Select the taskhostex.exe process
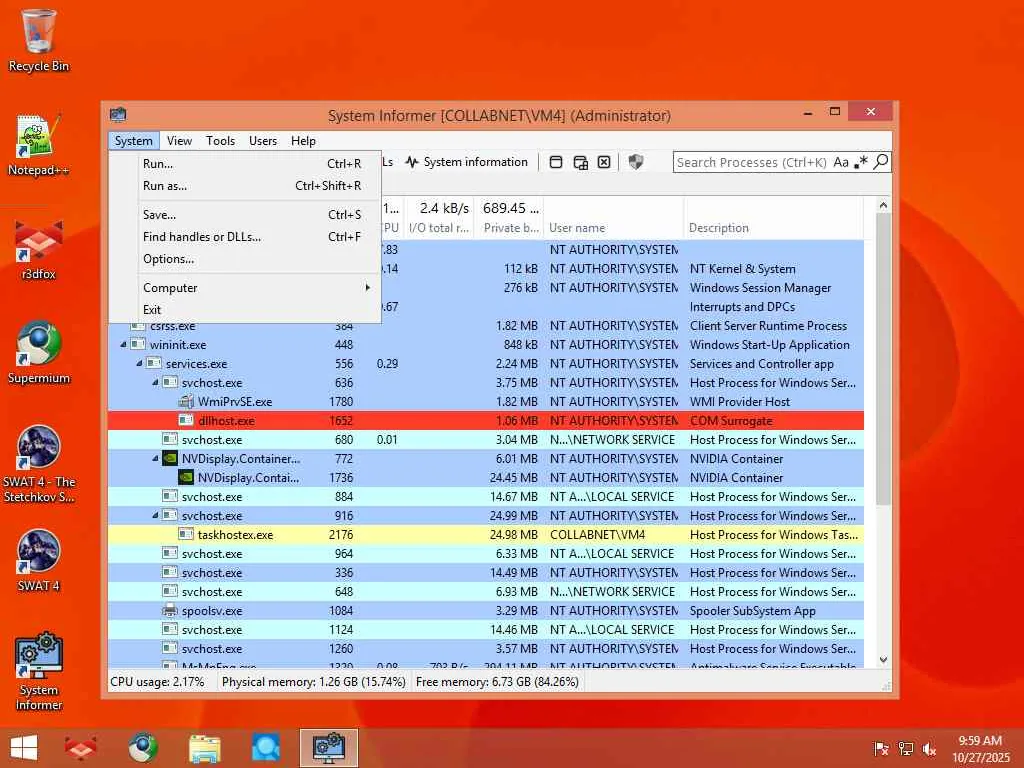Image resolution: width=1024 pixels, height=768 pixels. tap(486, 534)
